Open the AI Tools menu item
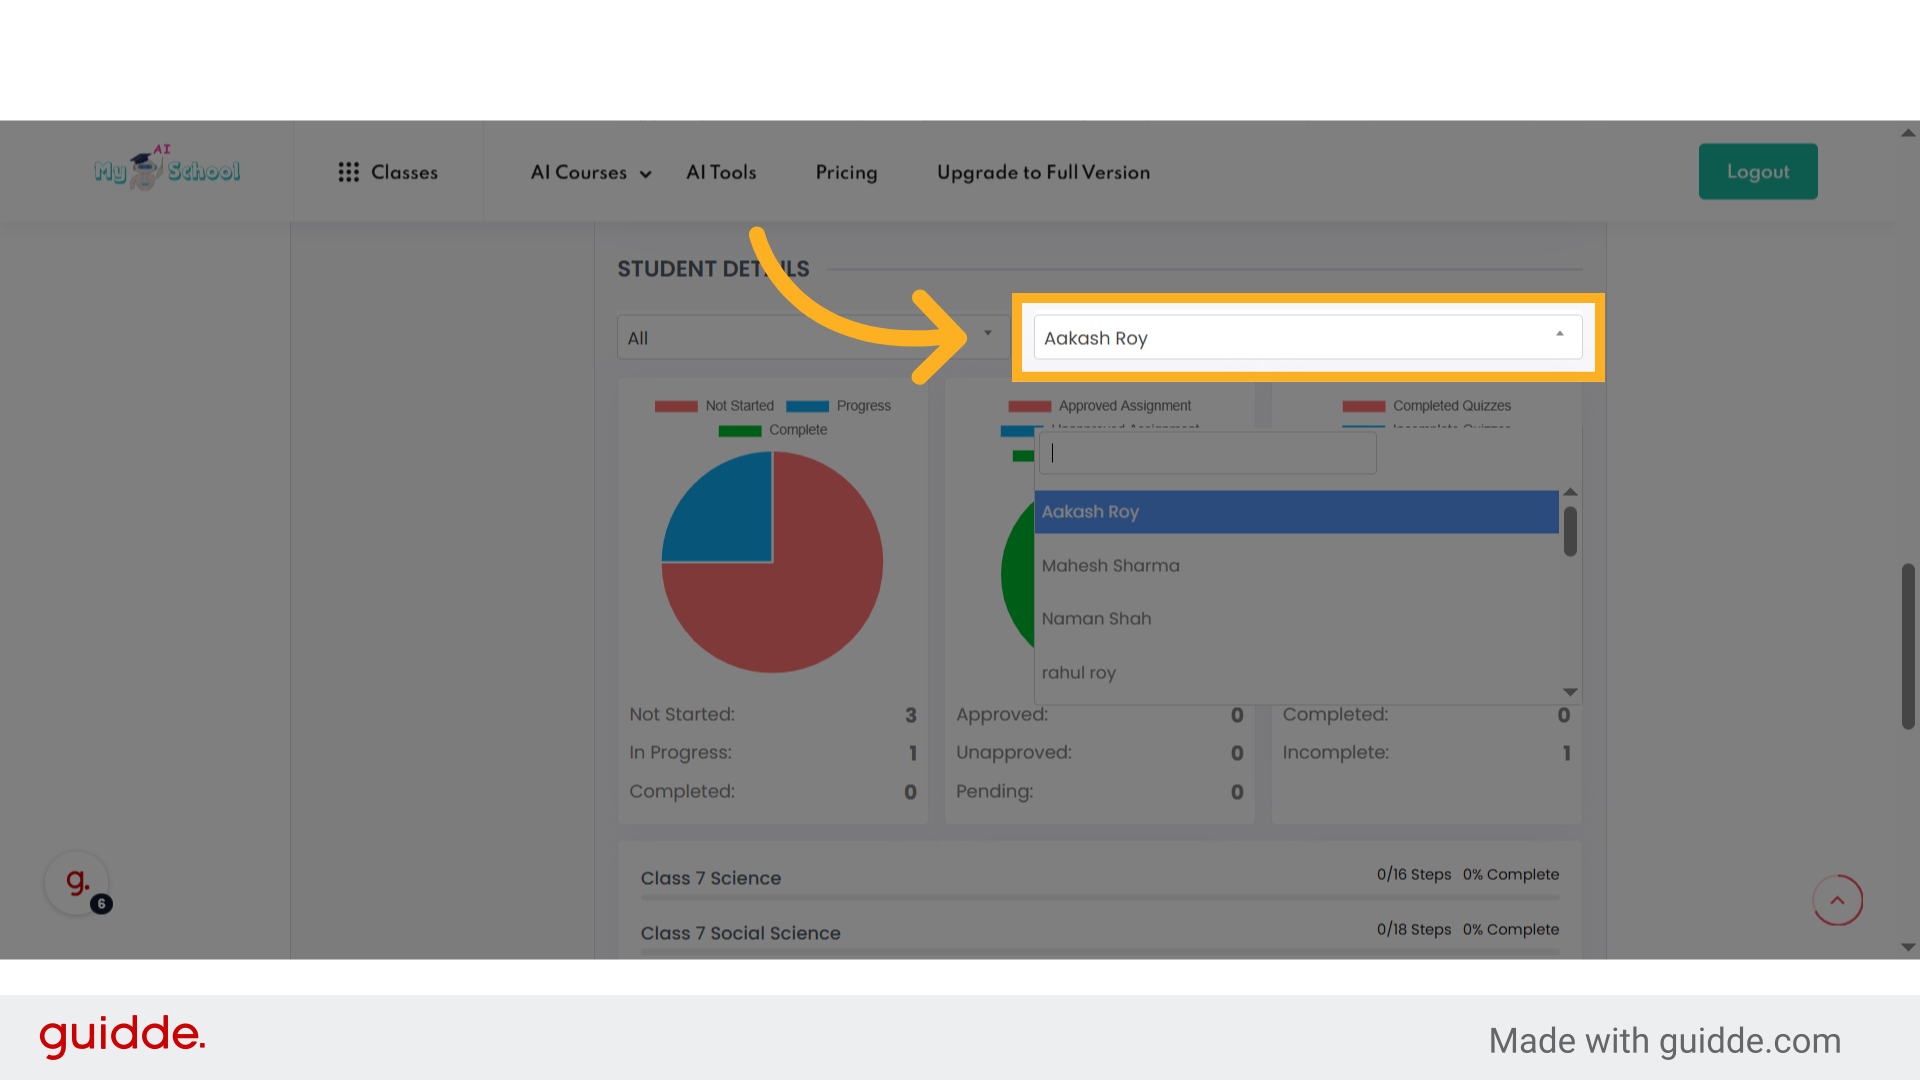1920x1080 pixels. 721,172
